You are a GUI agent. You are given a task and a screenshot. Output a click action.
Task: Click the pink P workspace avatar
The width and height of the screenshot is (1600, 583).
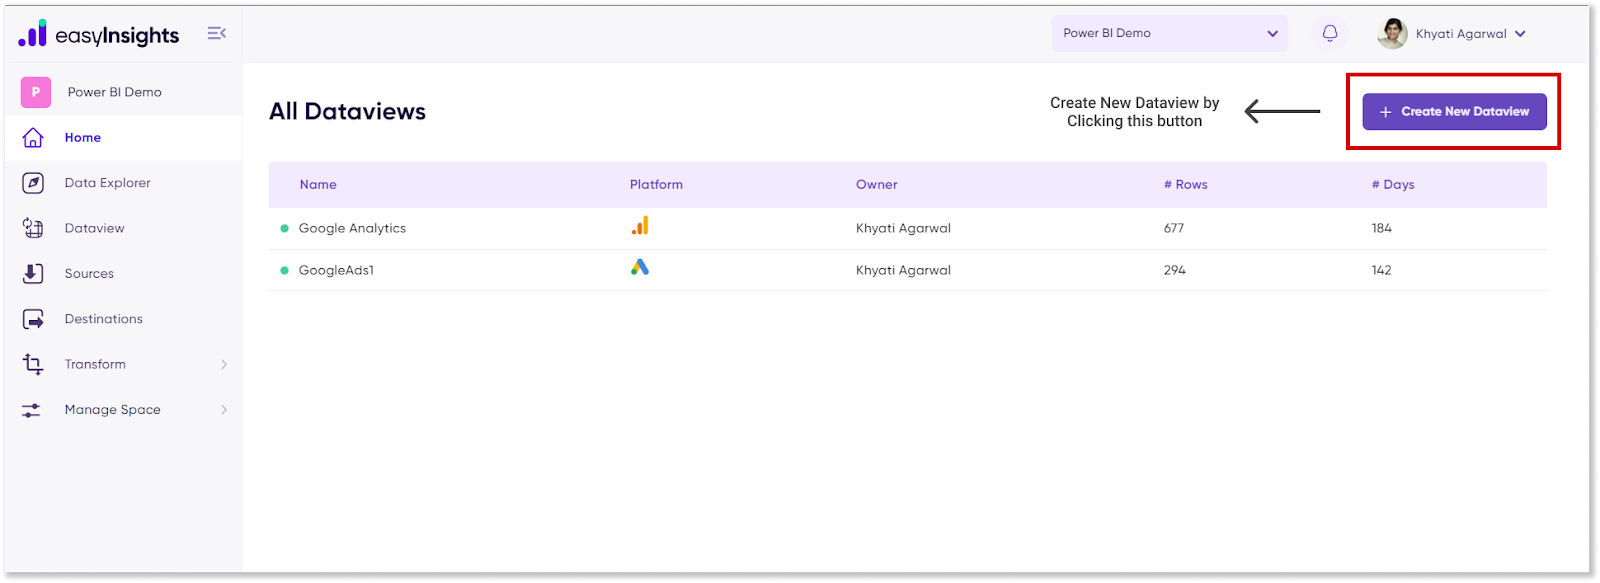36,92
